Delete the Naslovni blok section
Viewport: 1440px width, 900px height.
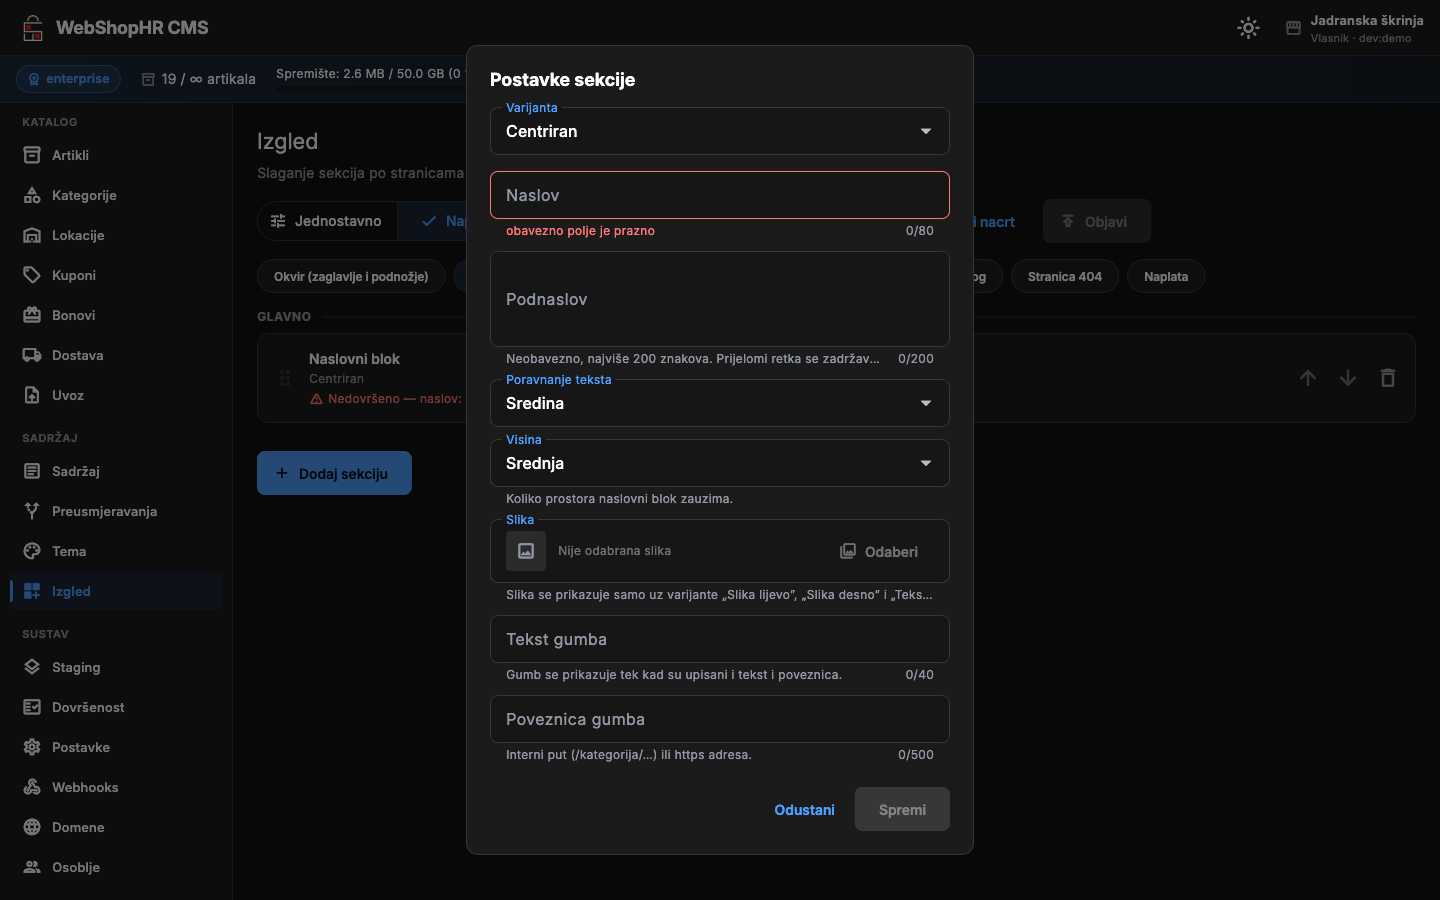1388,378
